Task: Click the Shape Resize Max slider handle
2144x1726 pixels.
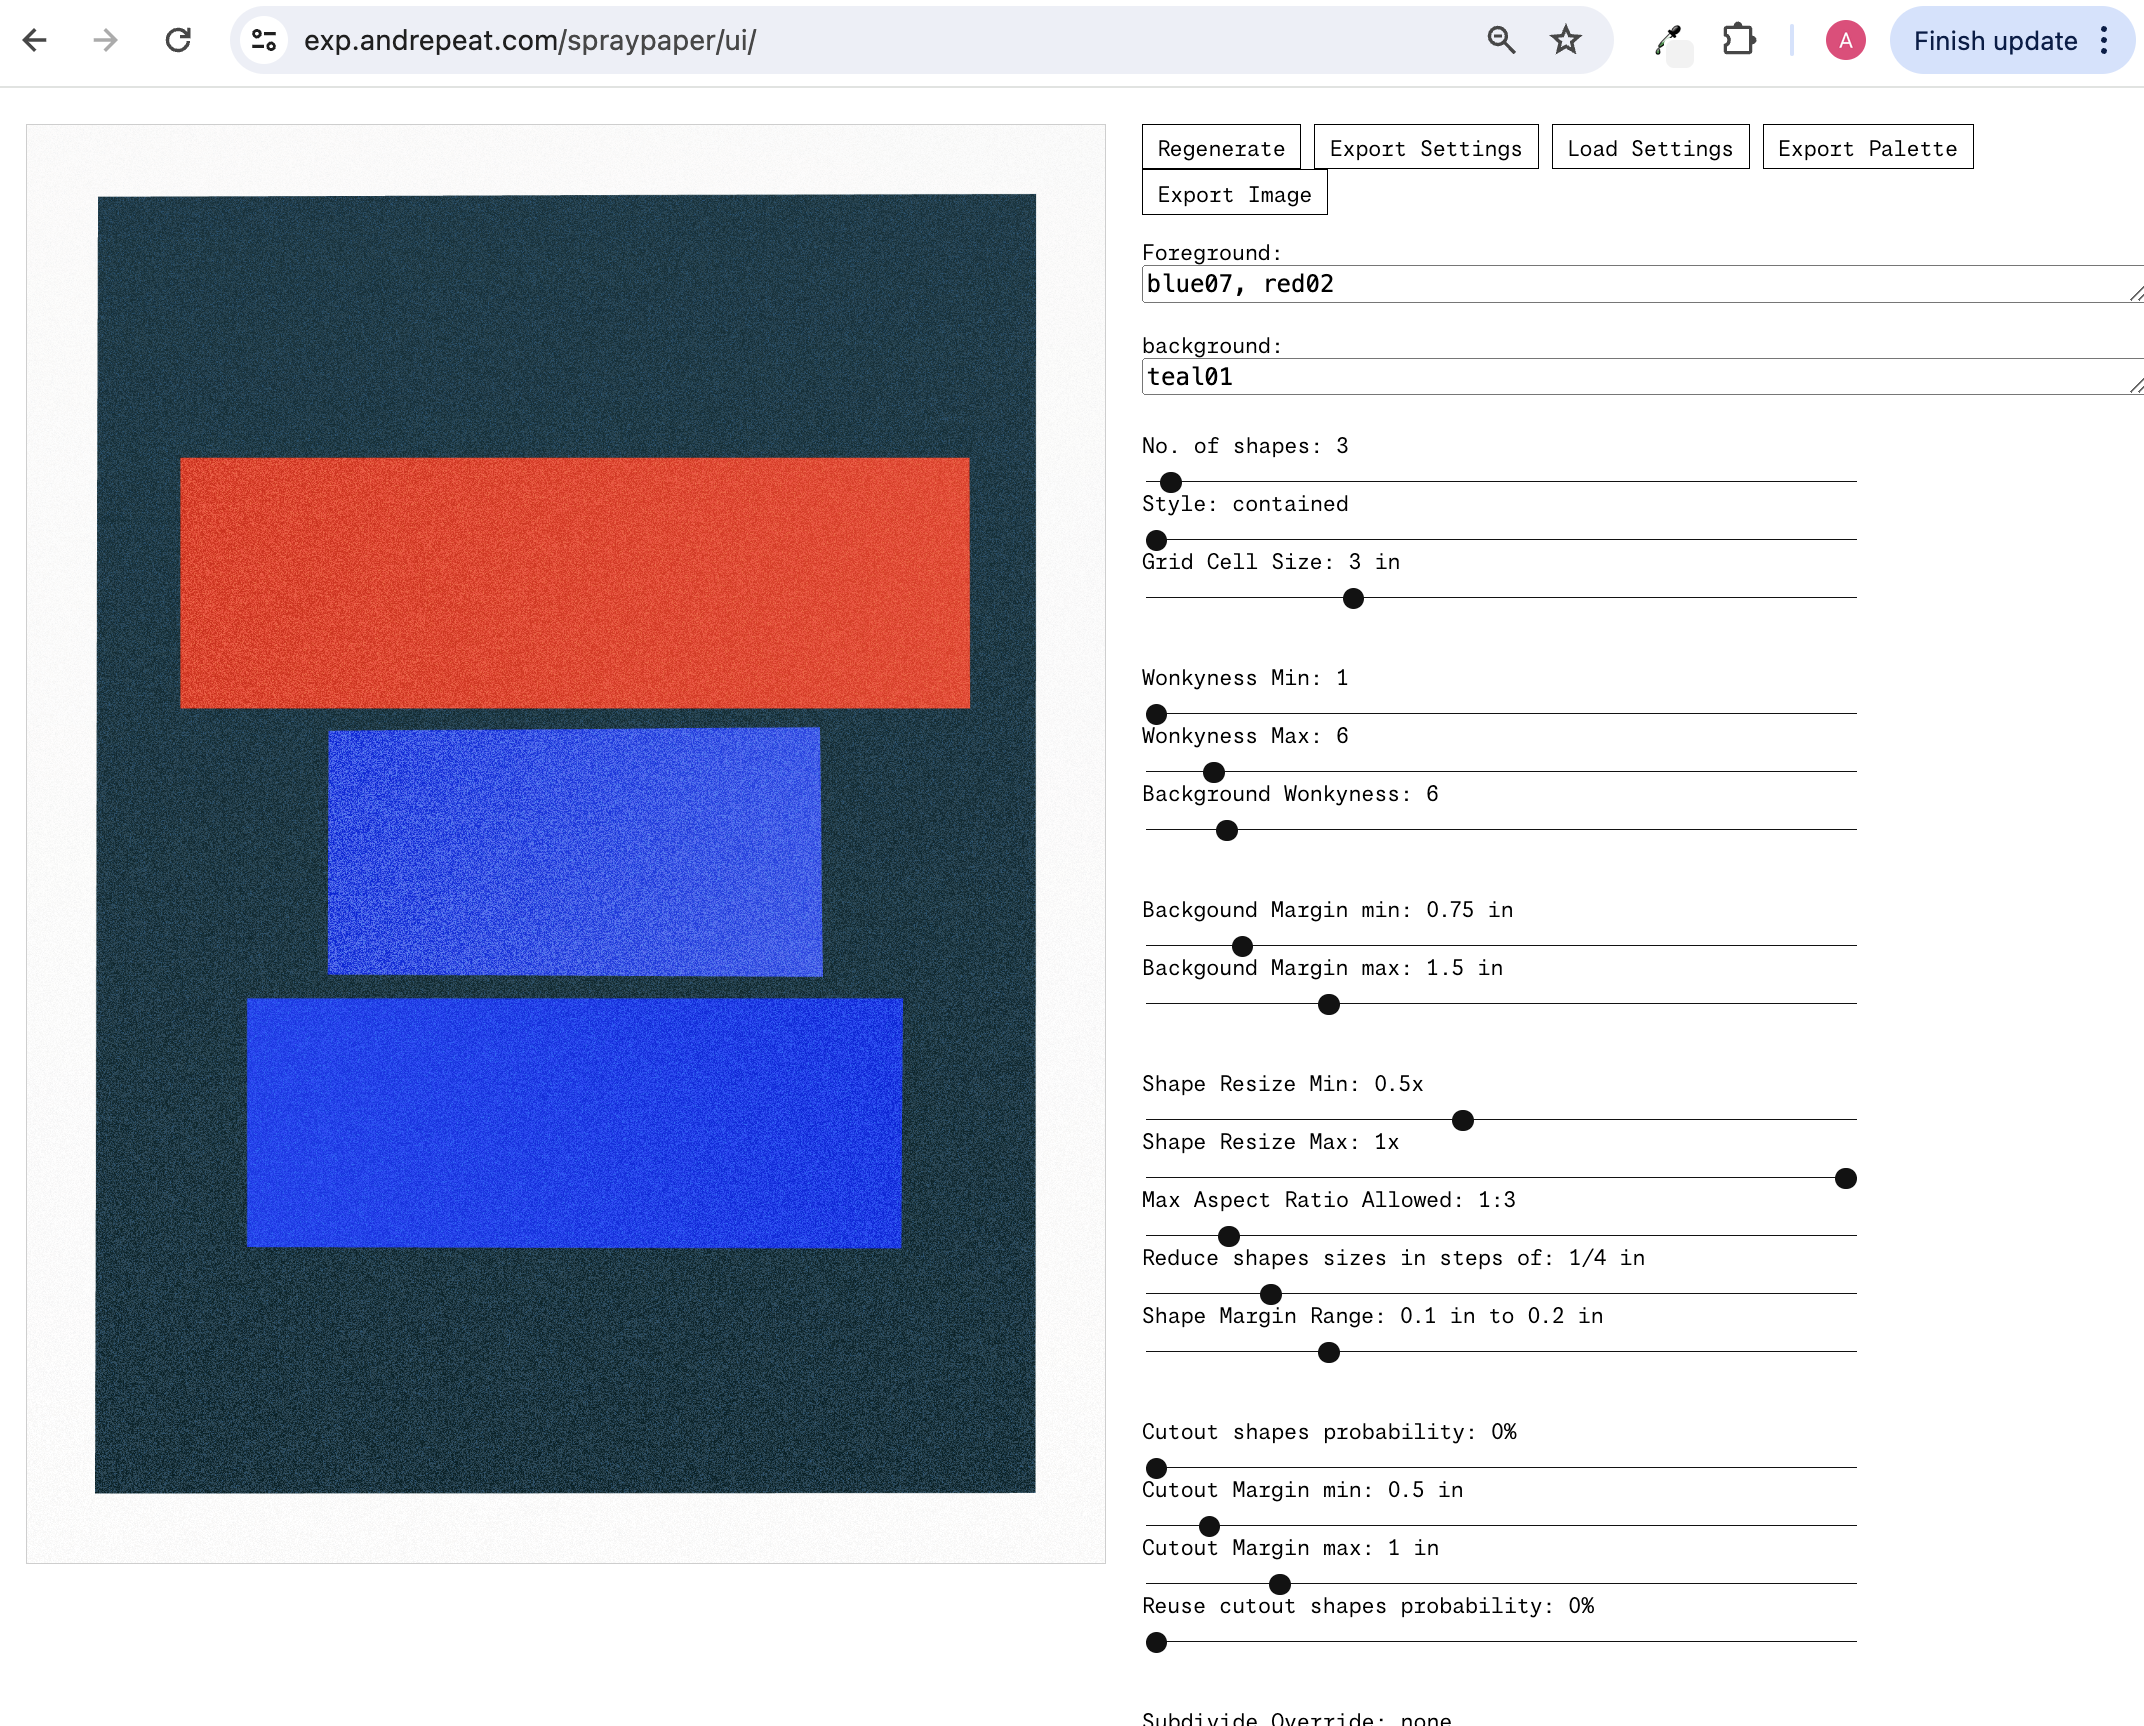Action: pos(1846,1178)
